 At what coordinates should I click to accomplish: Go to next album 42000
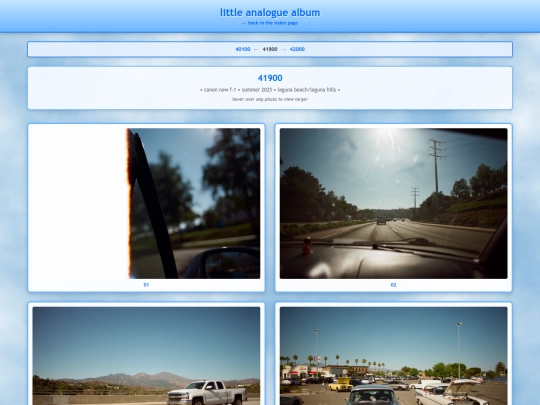(x=297, y=49)
